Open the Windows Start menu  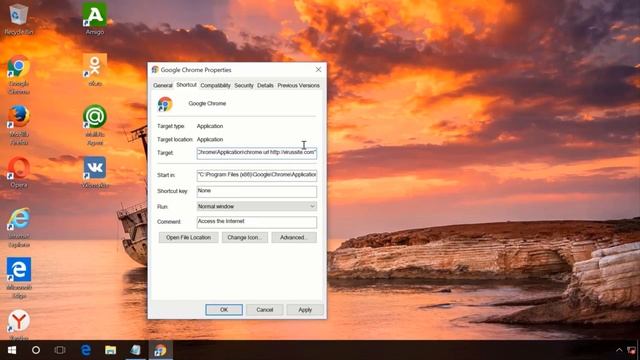(x=11, y=350)
